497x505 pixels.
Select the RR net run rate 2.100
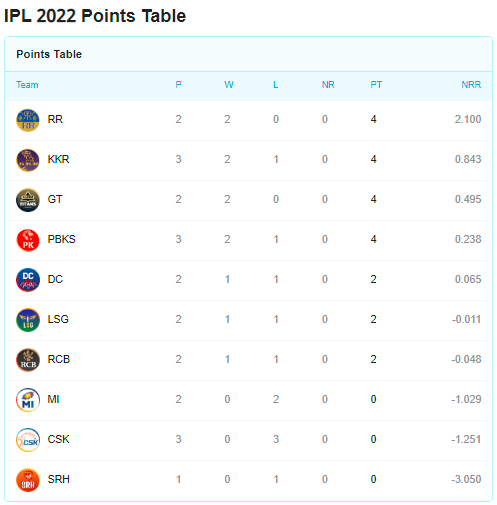tap(468, 119)
